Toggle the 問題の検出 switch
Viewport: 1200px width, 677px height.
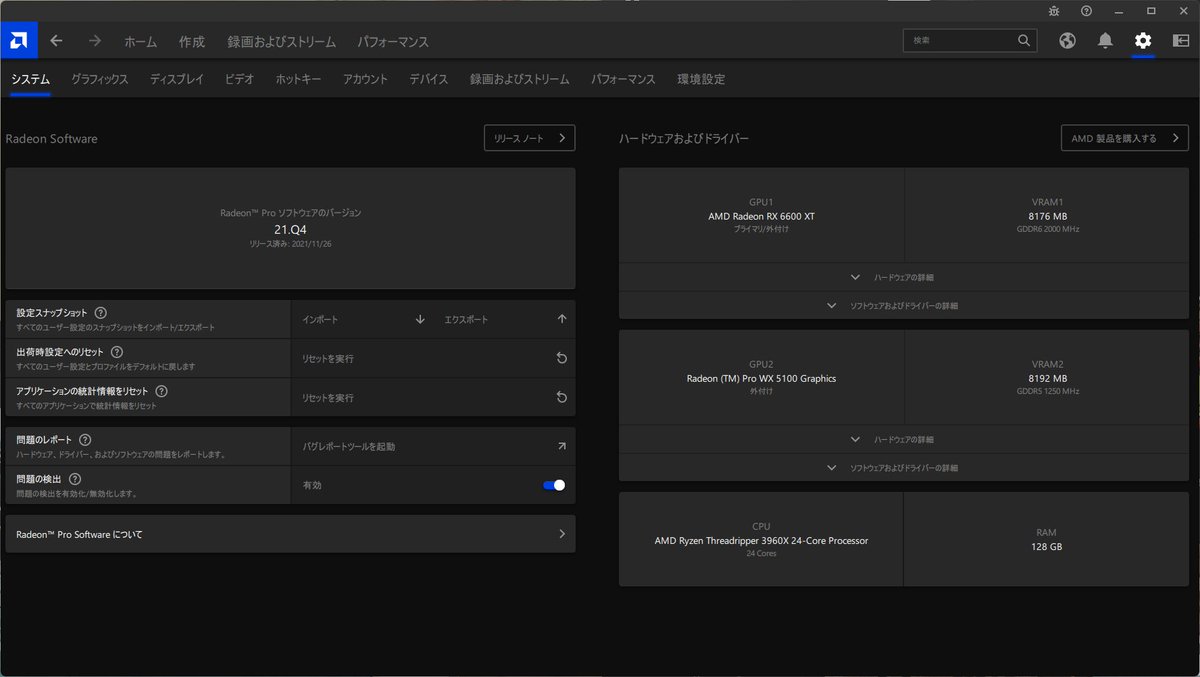[x=554, y=485]
